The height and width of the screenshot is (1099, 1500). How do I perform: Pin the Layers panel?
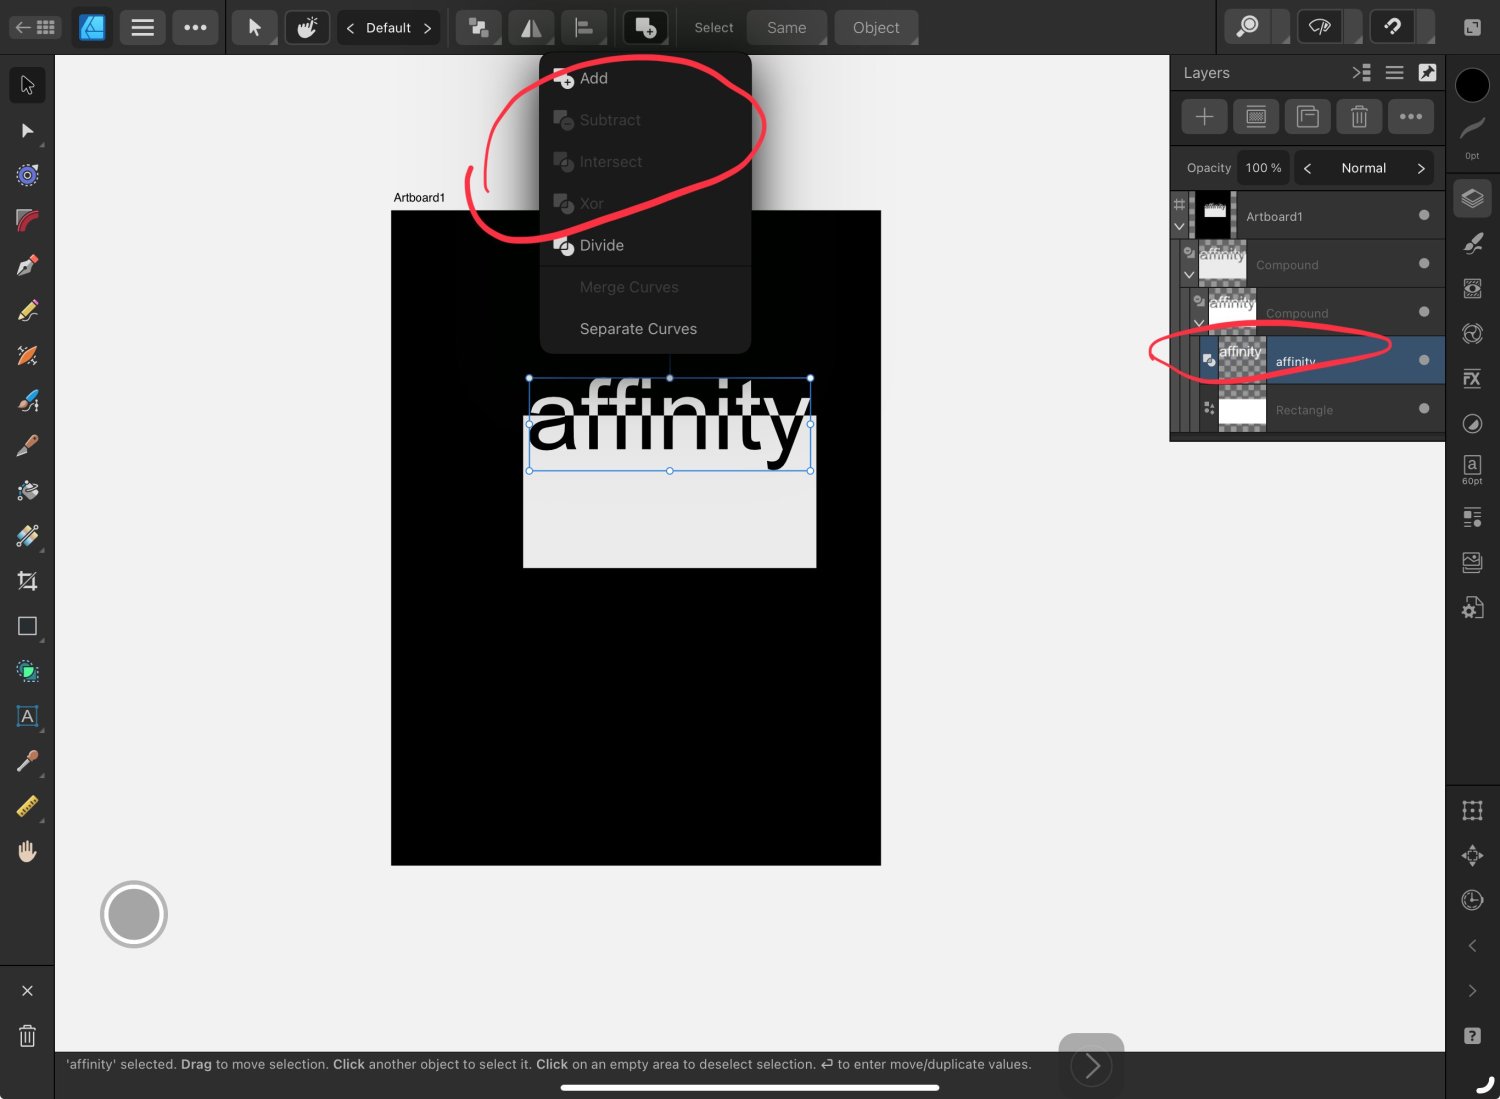coord(1427,72)
